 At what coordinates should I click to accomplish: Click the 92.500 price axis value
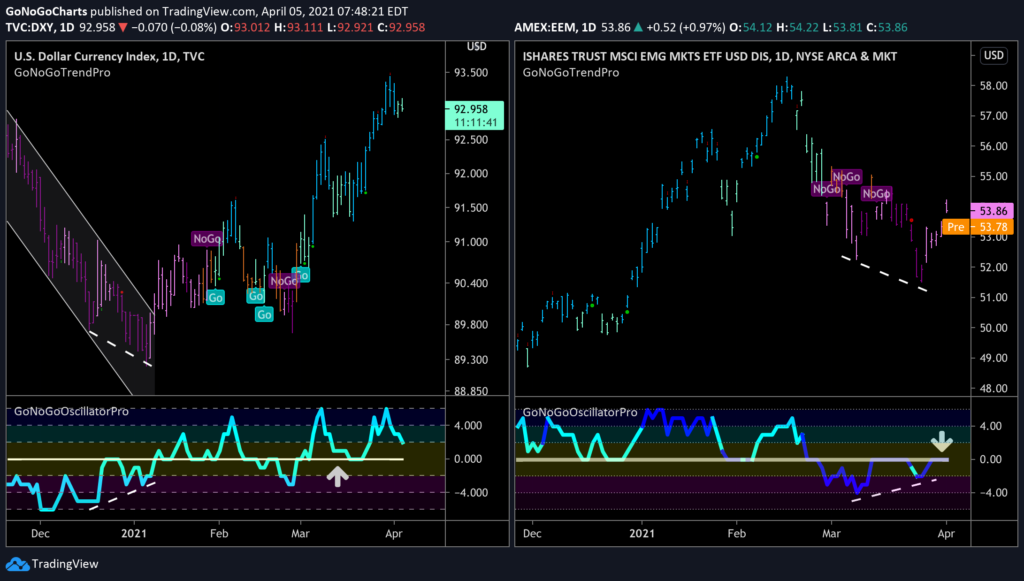(470, 140)
